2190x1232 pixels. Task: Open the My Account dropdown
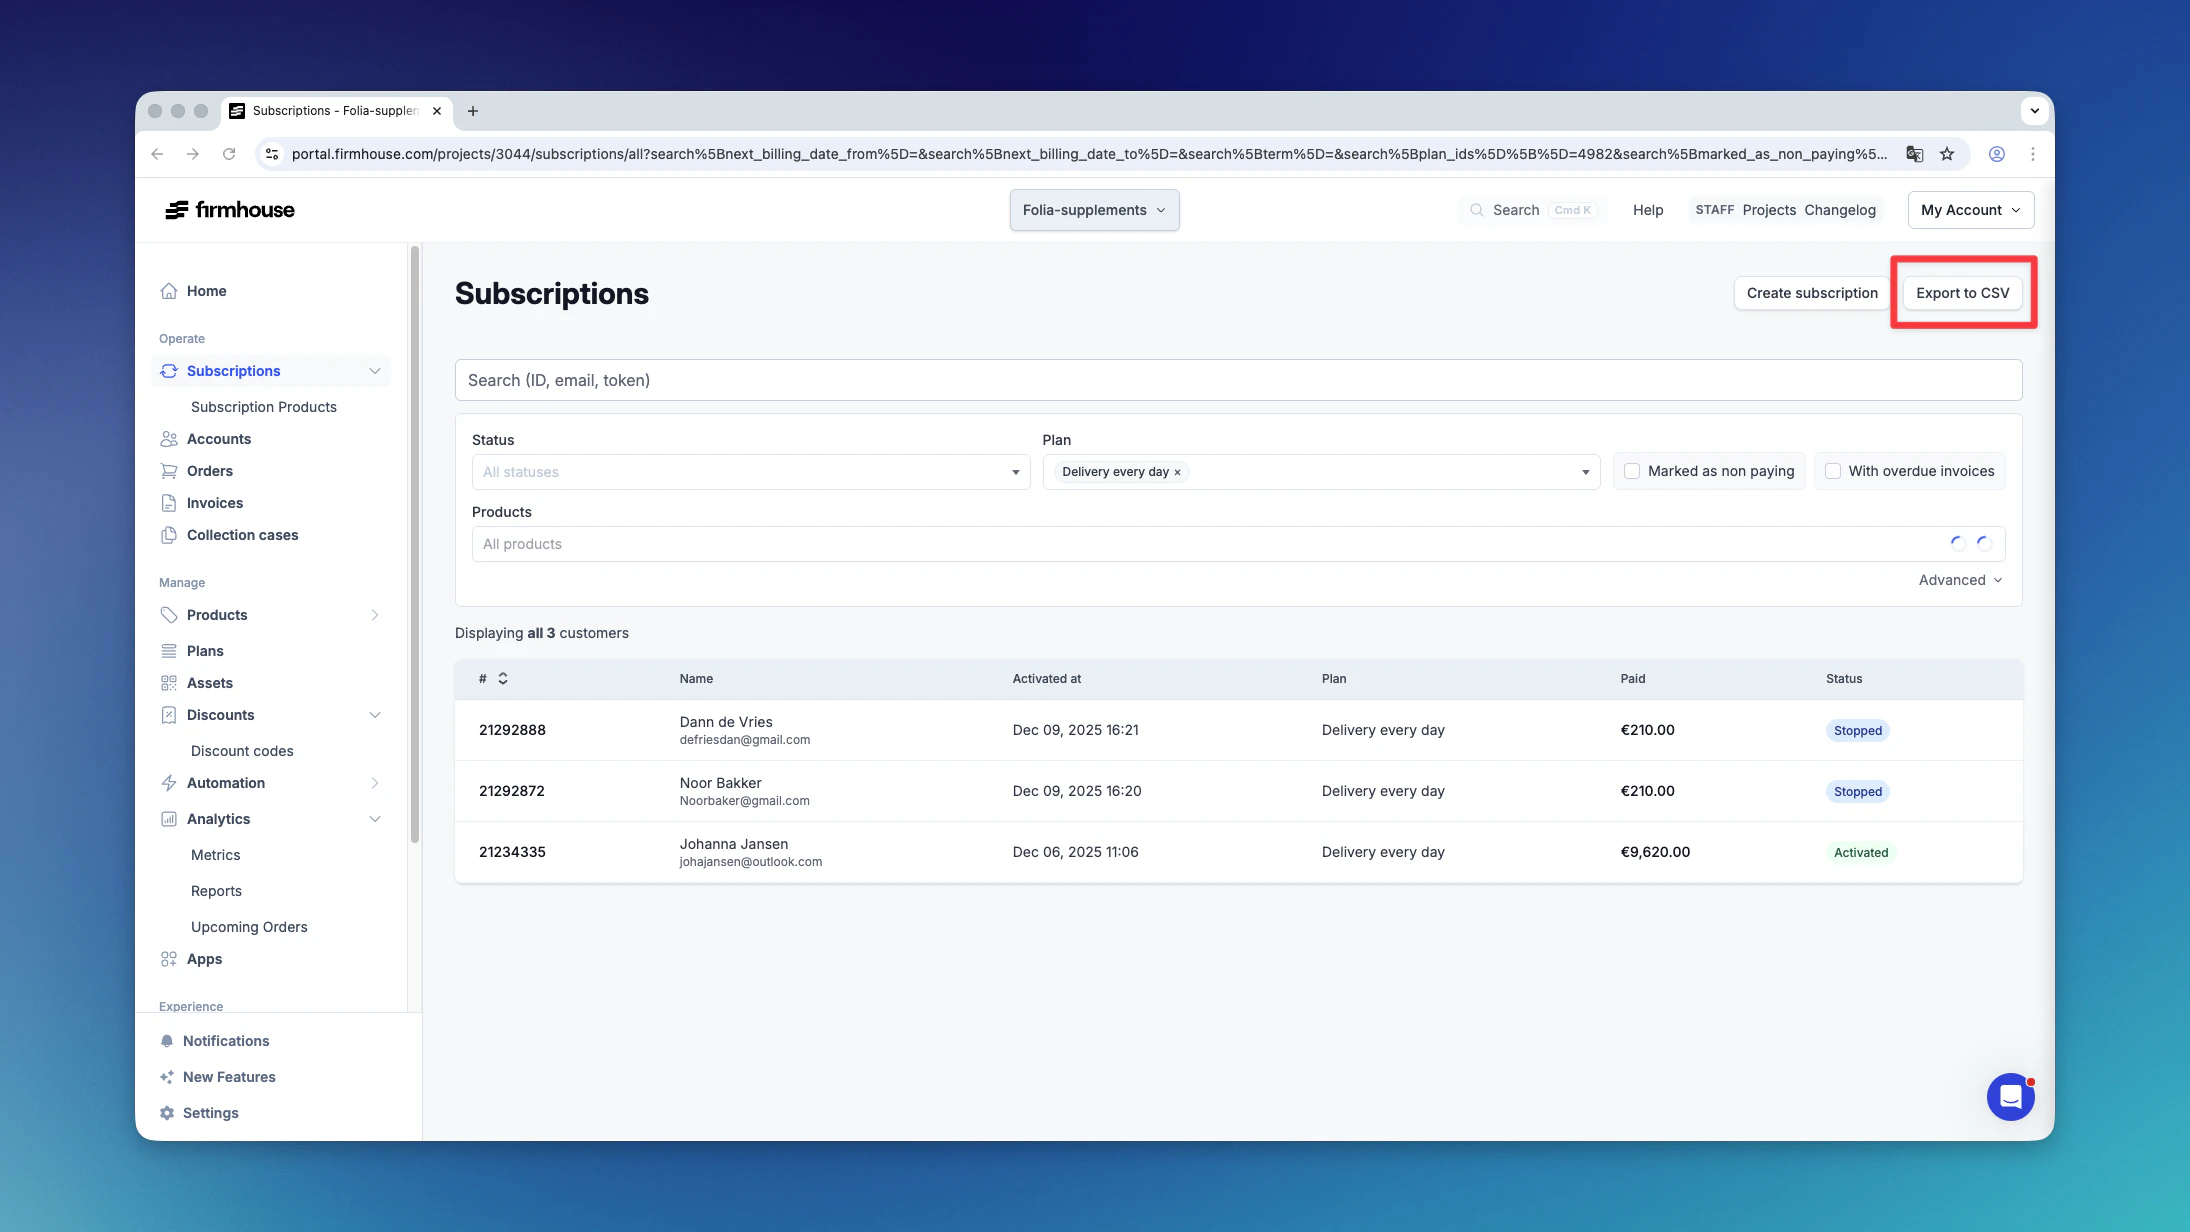[x=1970, y=210]
